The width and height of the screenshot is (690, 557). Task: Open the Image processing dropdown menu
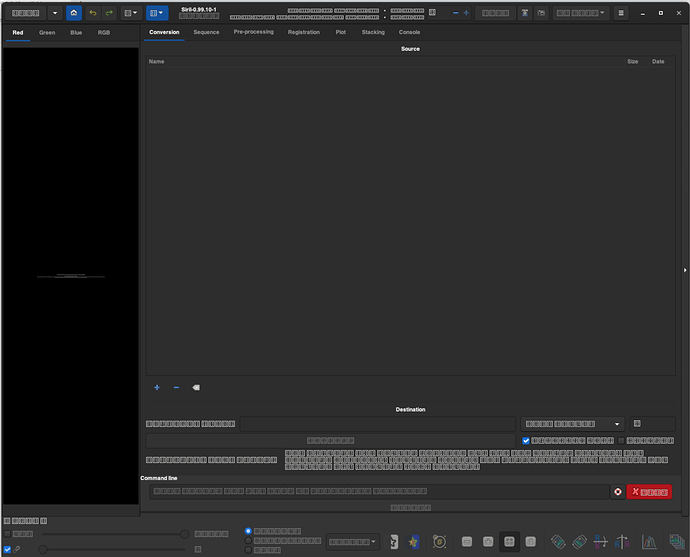click(x=131, y=13)
